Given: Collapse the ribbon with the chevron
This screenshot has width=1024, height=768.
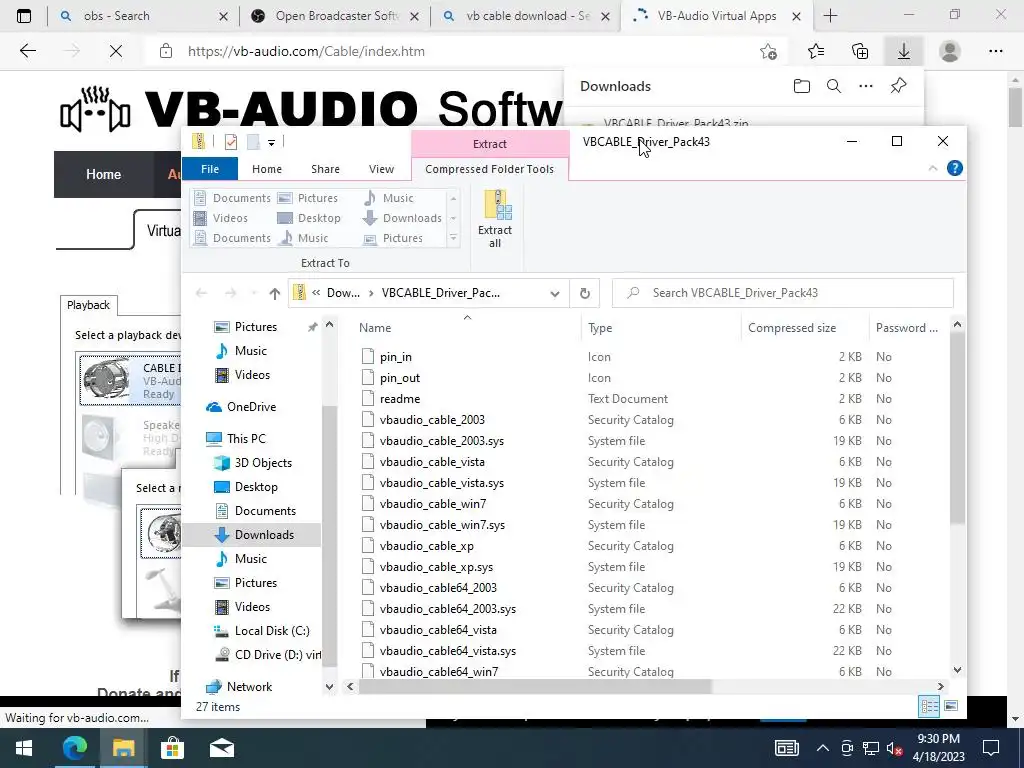Looking at the screenshot, I should [933, 168].
